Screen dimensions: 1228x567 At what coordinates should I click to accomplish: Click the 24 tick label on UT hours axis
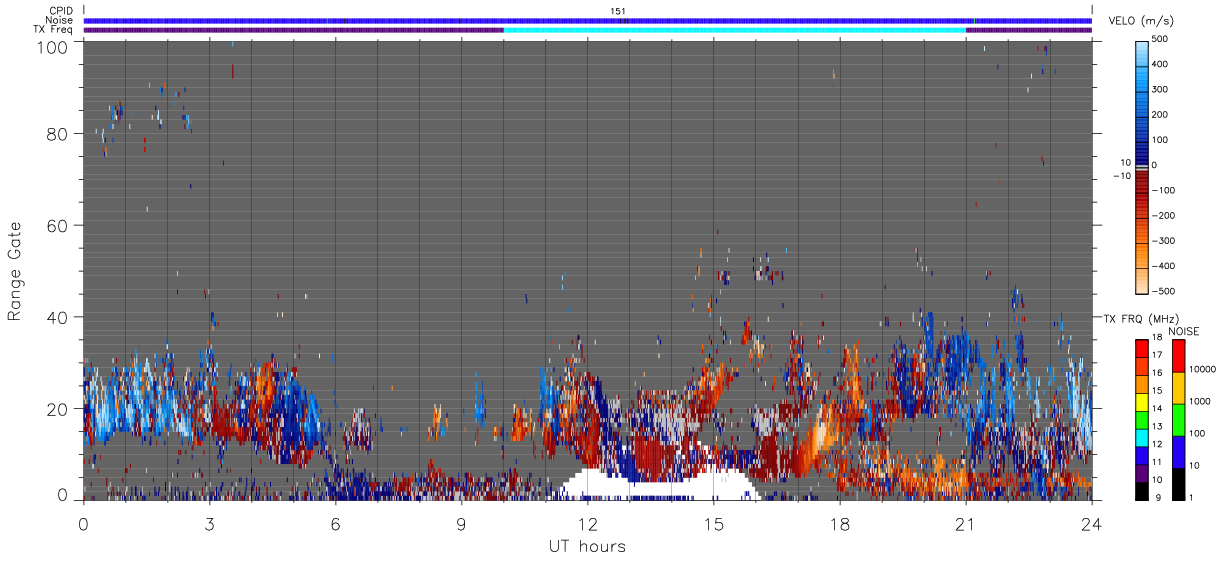pyautogui.click(x=1091, y=523)
